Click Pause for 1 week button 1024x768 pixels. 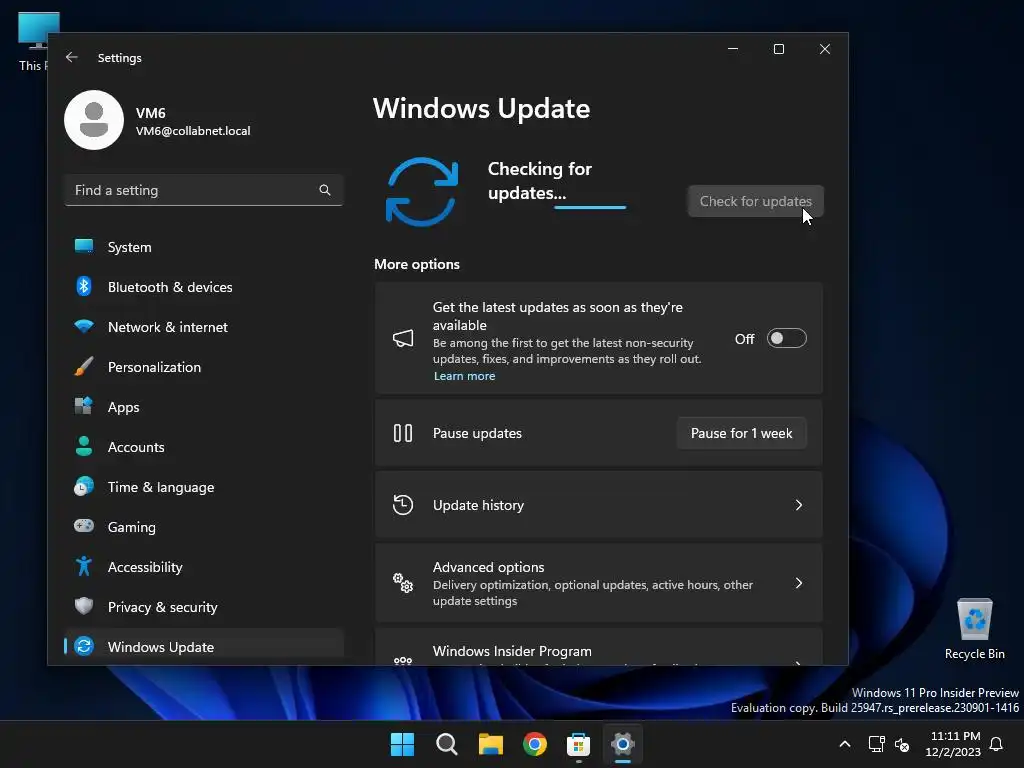(741, 433)
